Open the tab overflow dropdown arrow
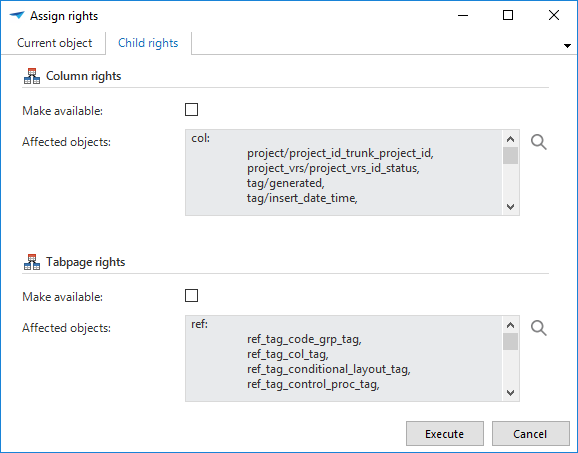The height and width of the screenshot is (453, 578). coord(567,46)
